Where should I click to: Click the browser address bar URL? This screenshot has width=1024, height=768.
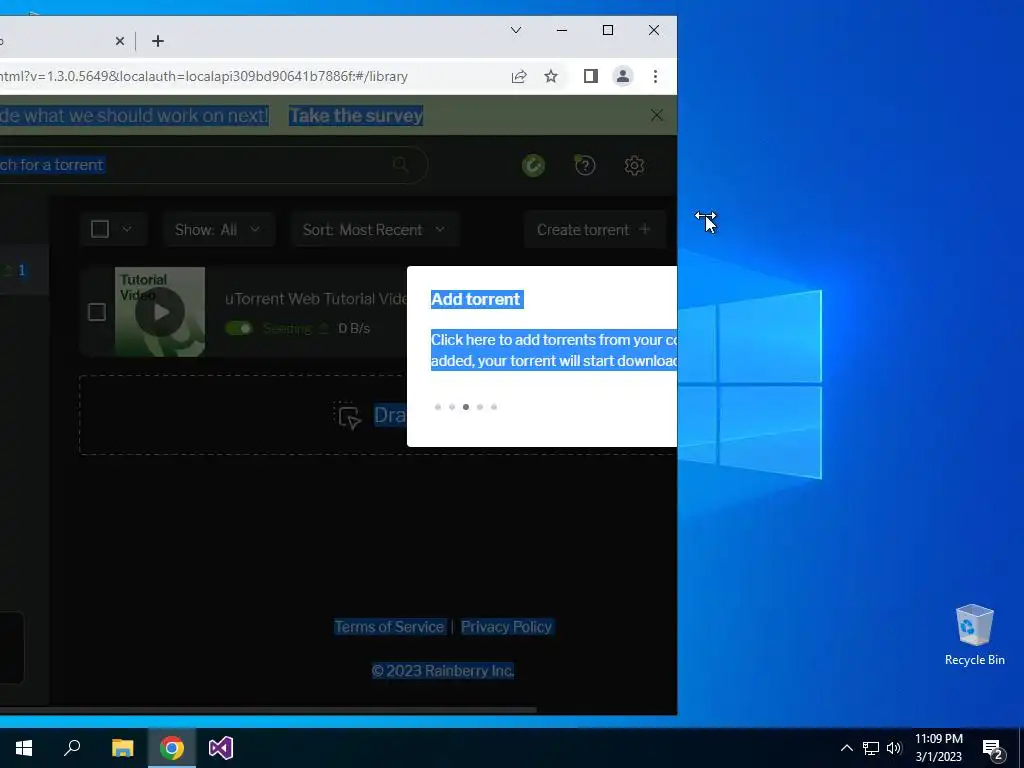tap(204, 76)
